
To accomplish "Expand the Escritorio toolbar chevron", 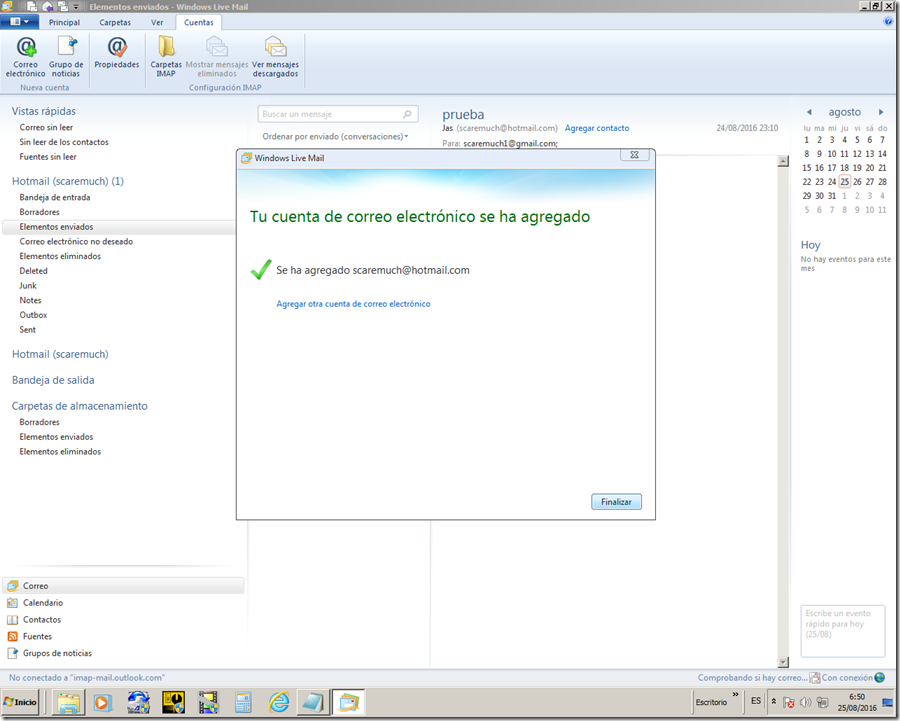I will [x=735, y=695].
